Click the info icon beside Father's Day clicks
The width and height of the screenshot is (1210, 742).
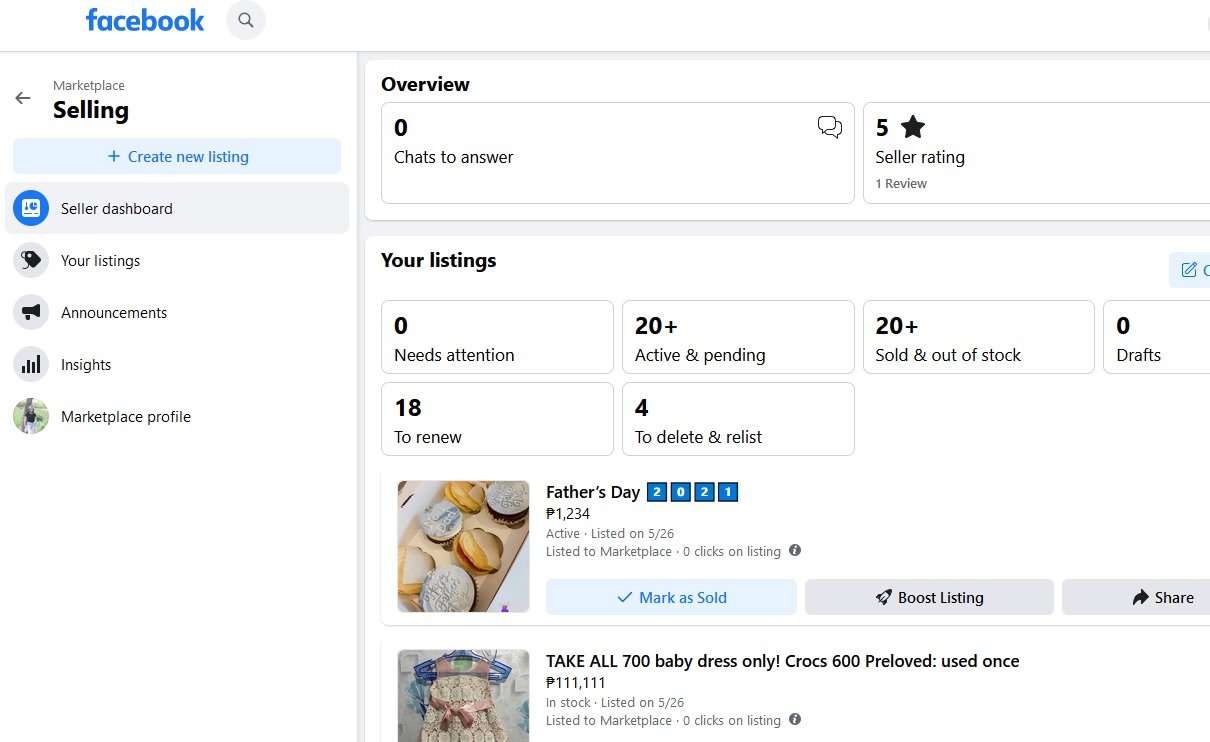click(795, 551)
